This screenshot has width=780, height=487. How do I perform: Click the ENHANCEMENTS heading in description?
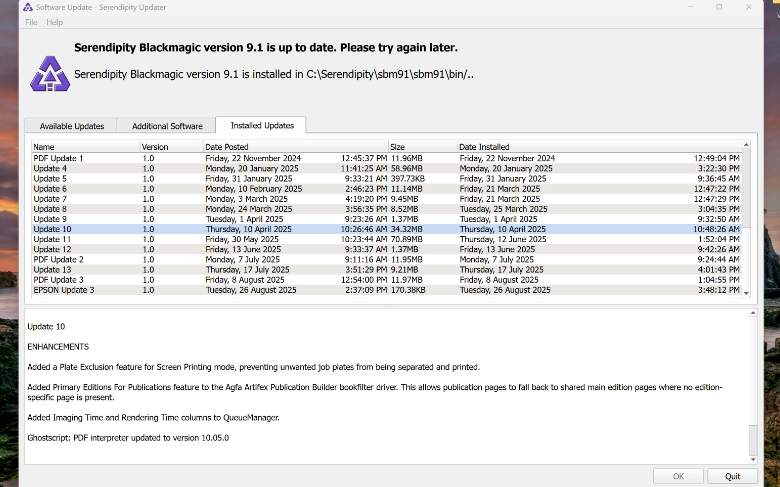(x=58, y=347)
